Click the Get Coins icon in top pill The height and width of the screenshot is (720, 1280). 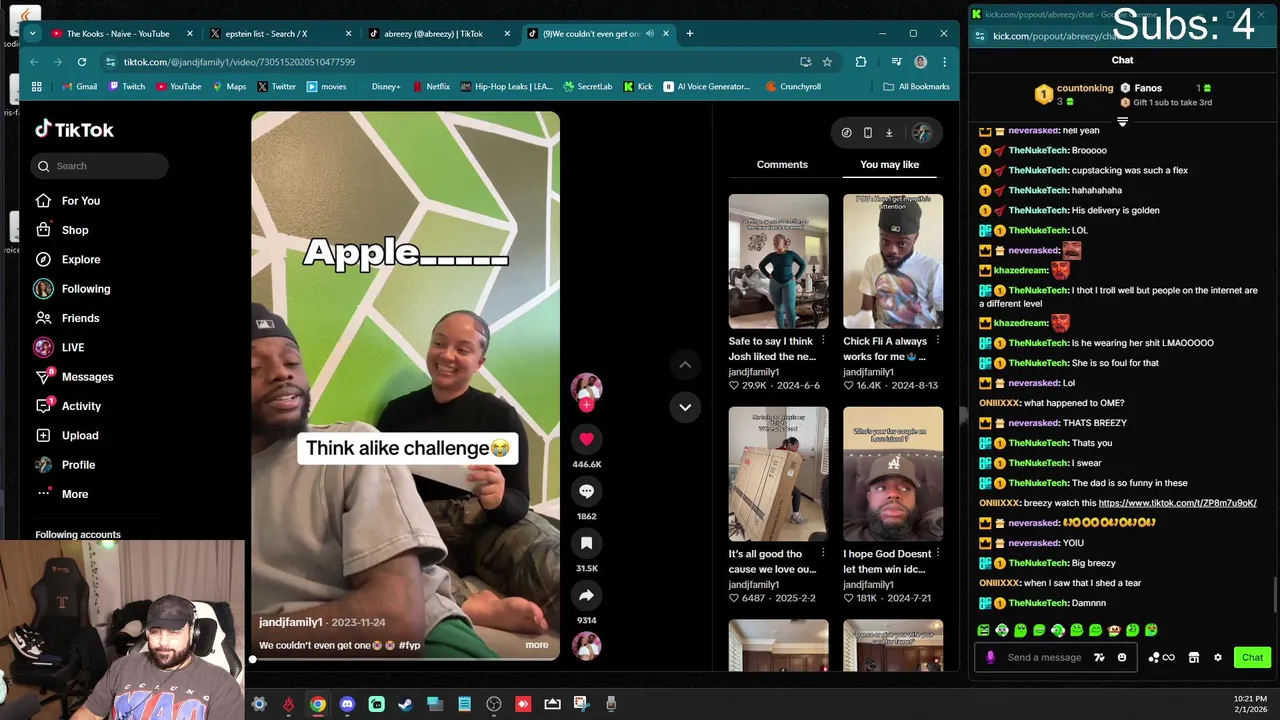coord(846,132)
